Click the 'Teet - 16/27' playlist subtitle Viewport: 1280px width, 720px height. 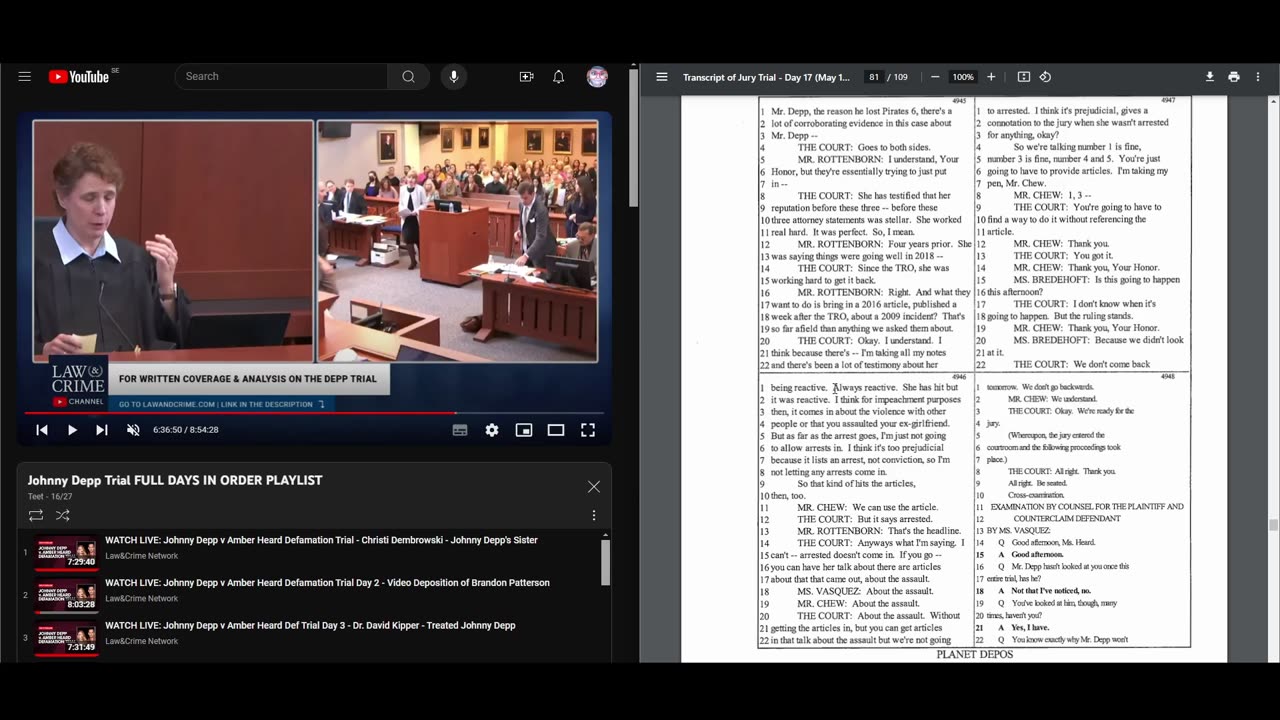click(49, 496)
